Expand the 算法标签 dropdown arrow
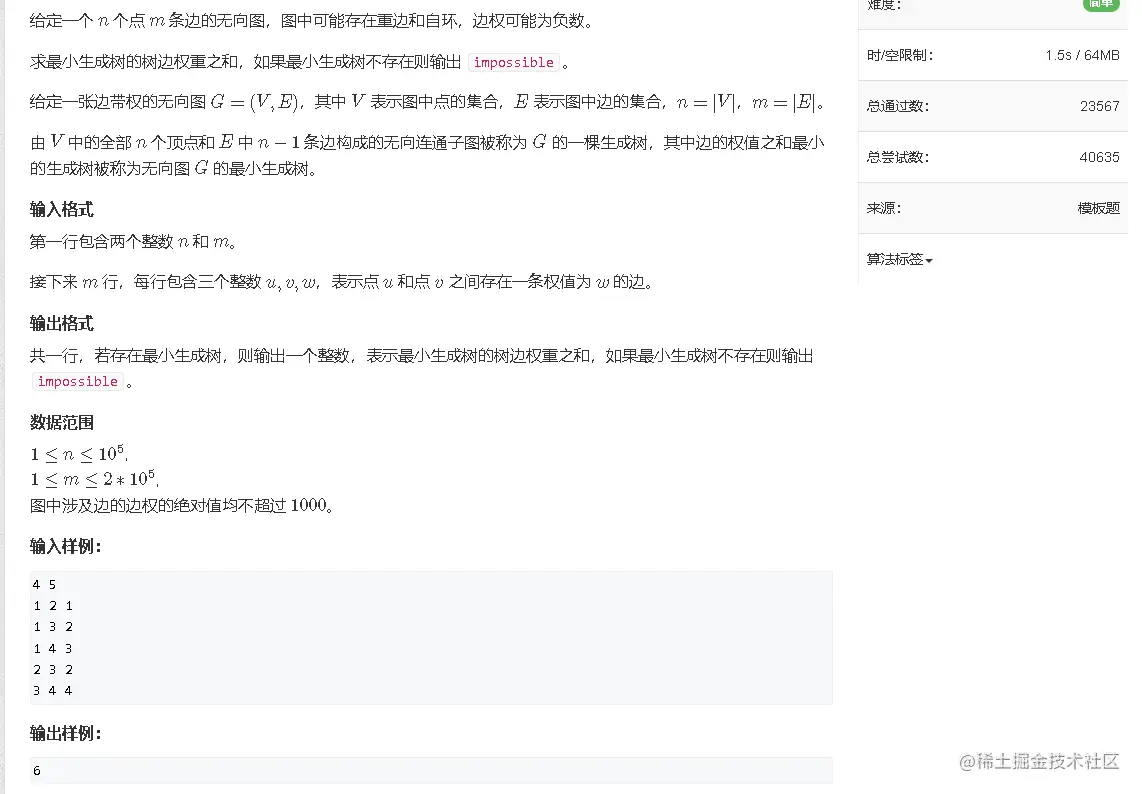1142x794 pixels. tap(929, 261)
